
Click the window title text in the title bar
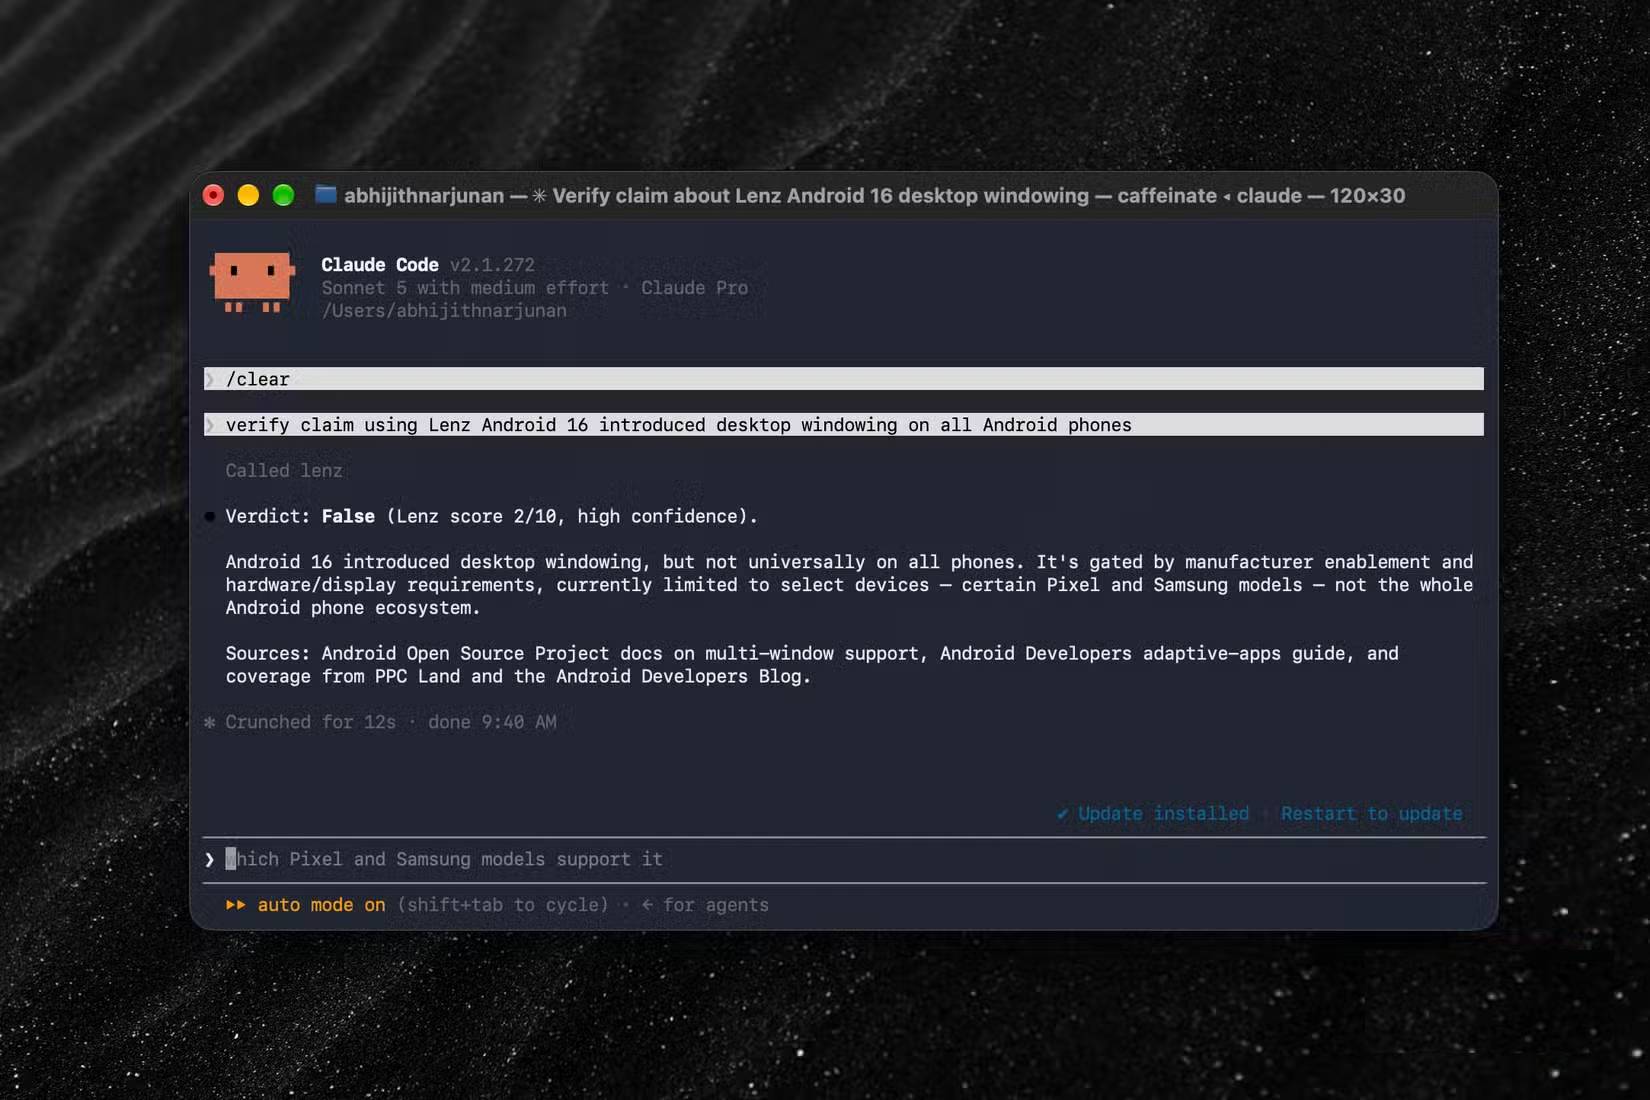coord(874,195)
